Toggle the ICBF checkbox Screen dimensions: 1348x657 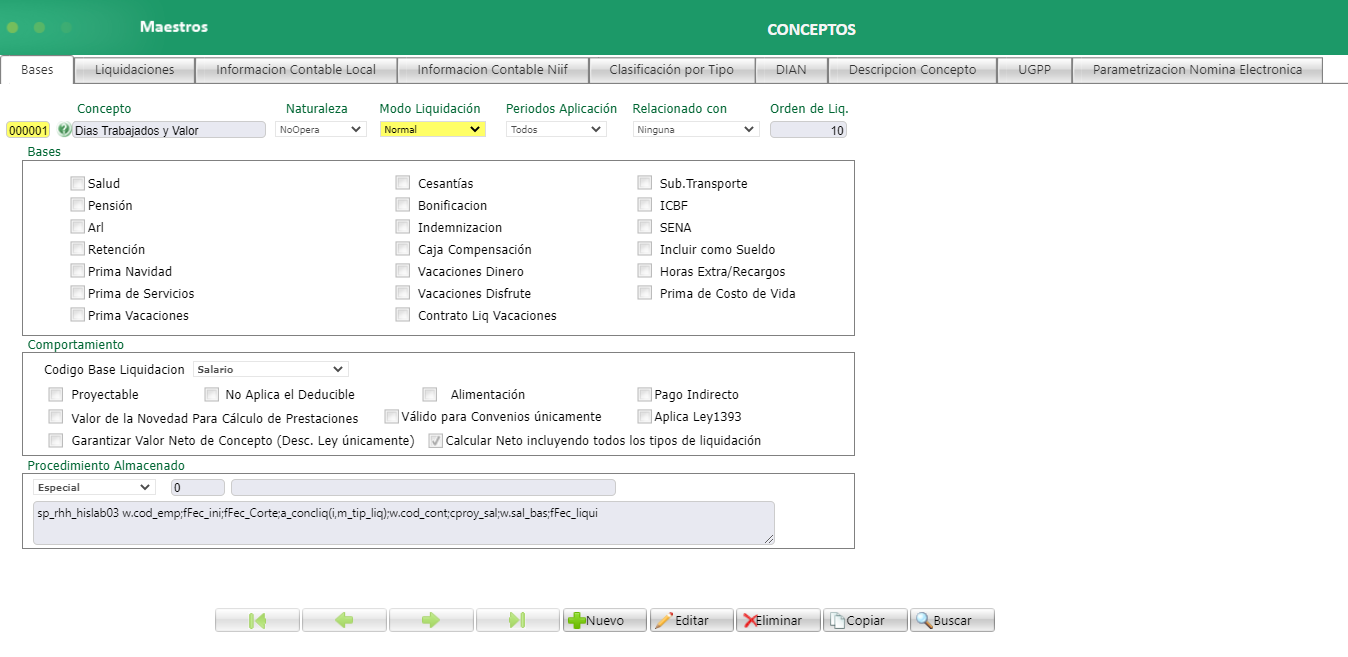coord(645,205)
